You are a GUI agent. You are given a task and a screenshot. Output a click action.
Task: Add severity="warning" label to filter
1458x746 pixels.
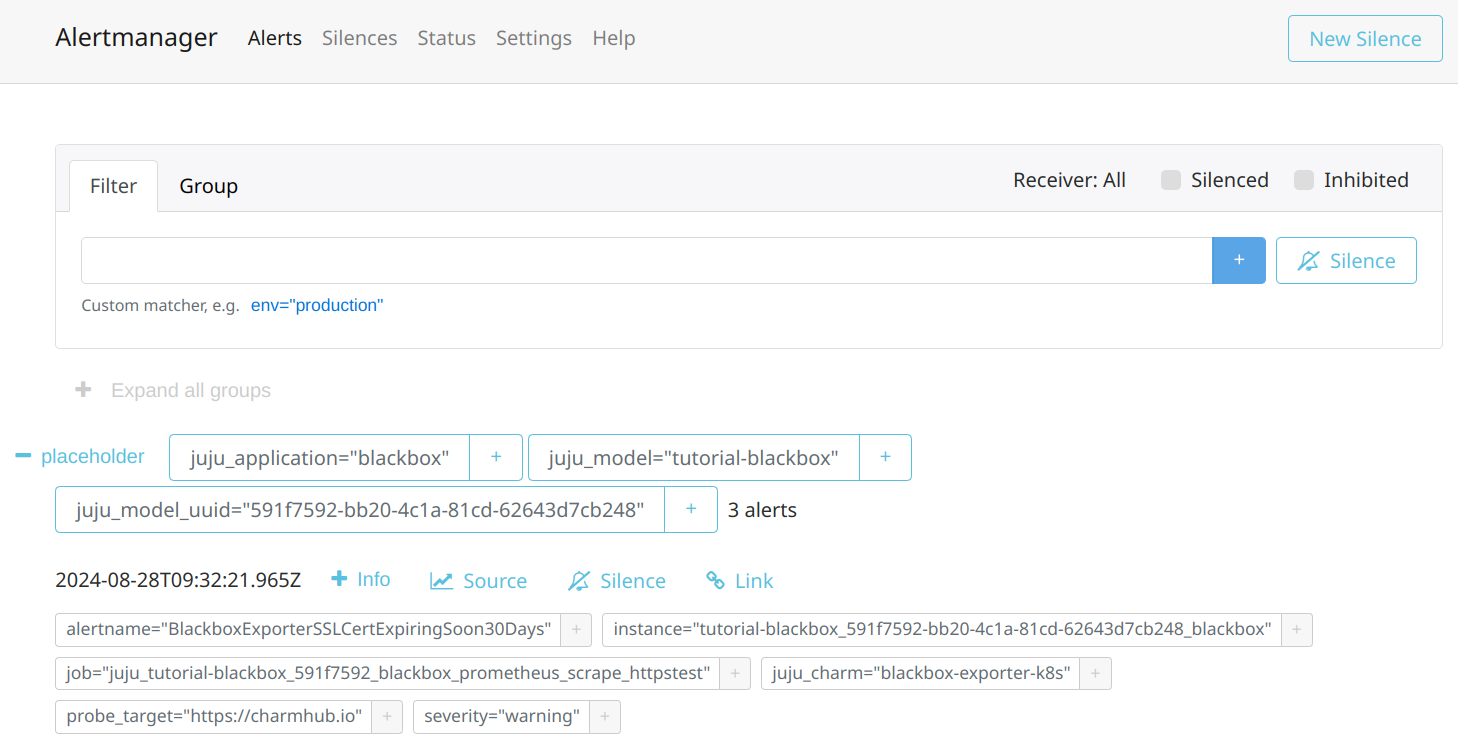605,716
